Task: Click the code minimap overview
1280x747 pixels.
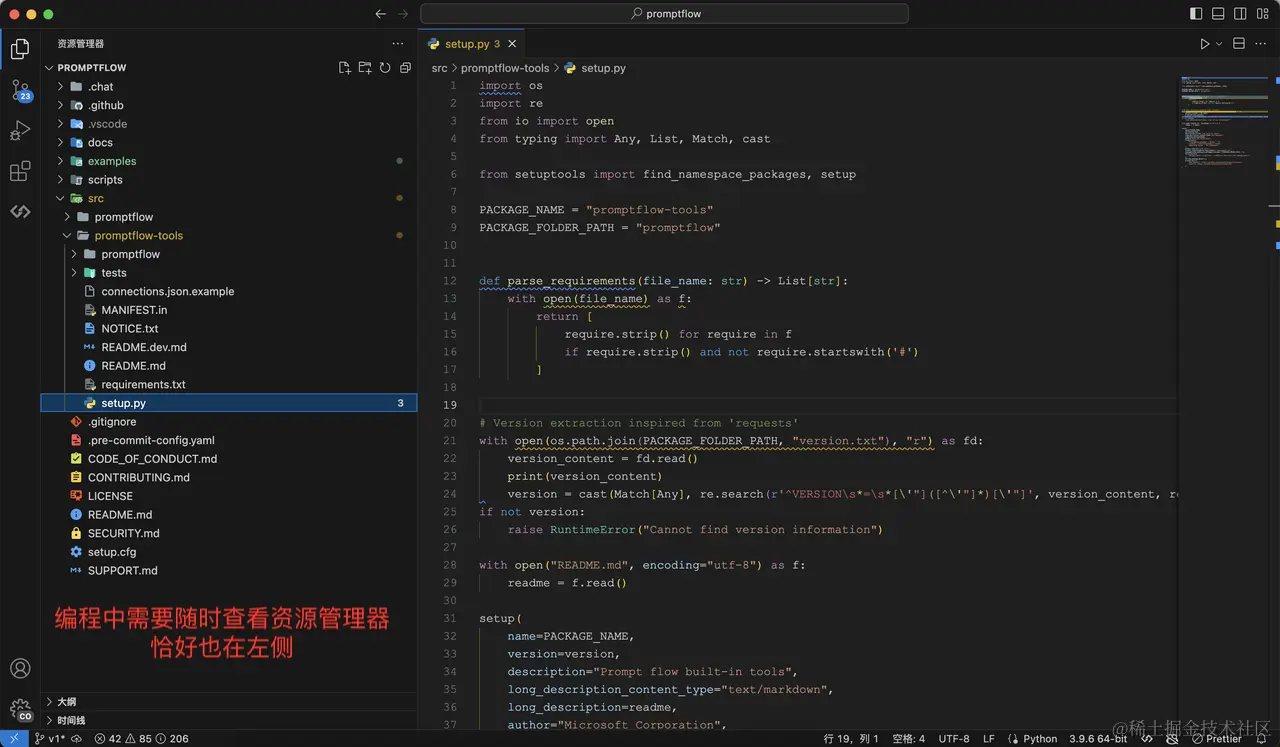Action: 1227,122
